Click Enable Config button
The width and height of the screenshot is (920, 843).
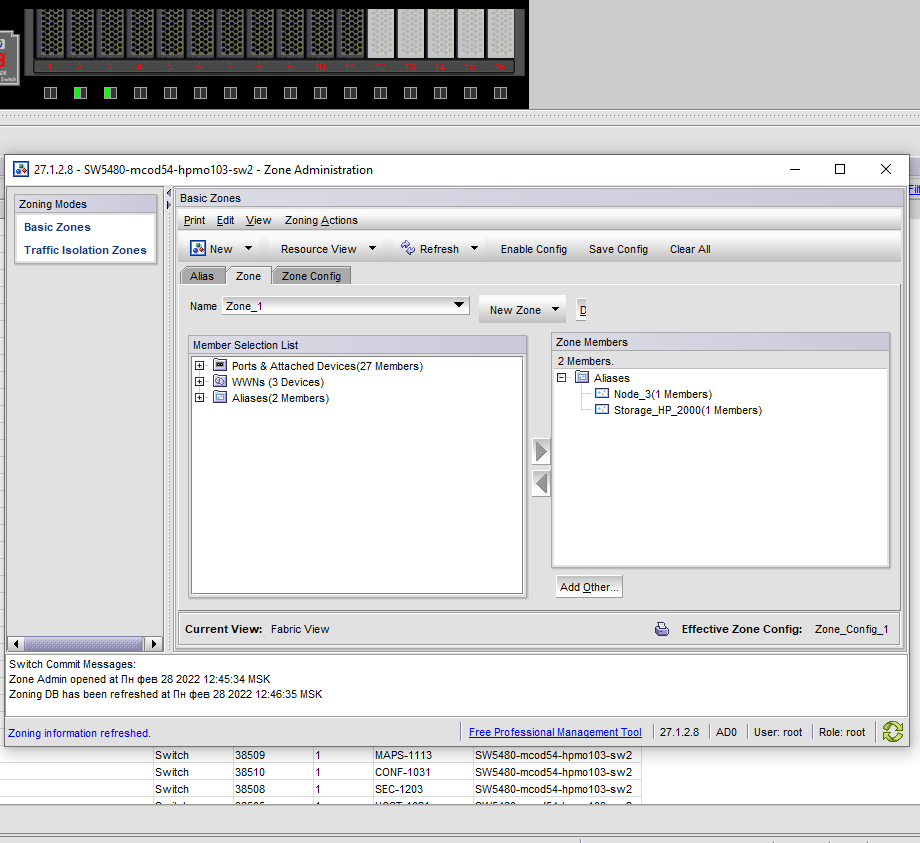[533, 249]
